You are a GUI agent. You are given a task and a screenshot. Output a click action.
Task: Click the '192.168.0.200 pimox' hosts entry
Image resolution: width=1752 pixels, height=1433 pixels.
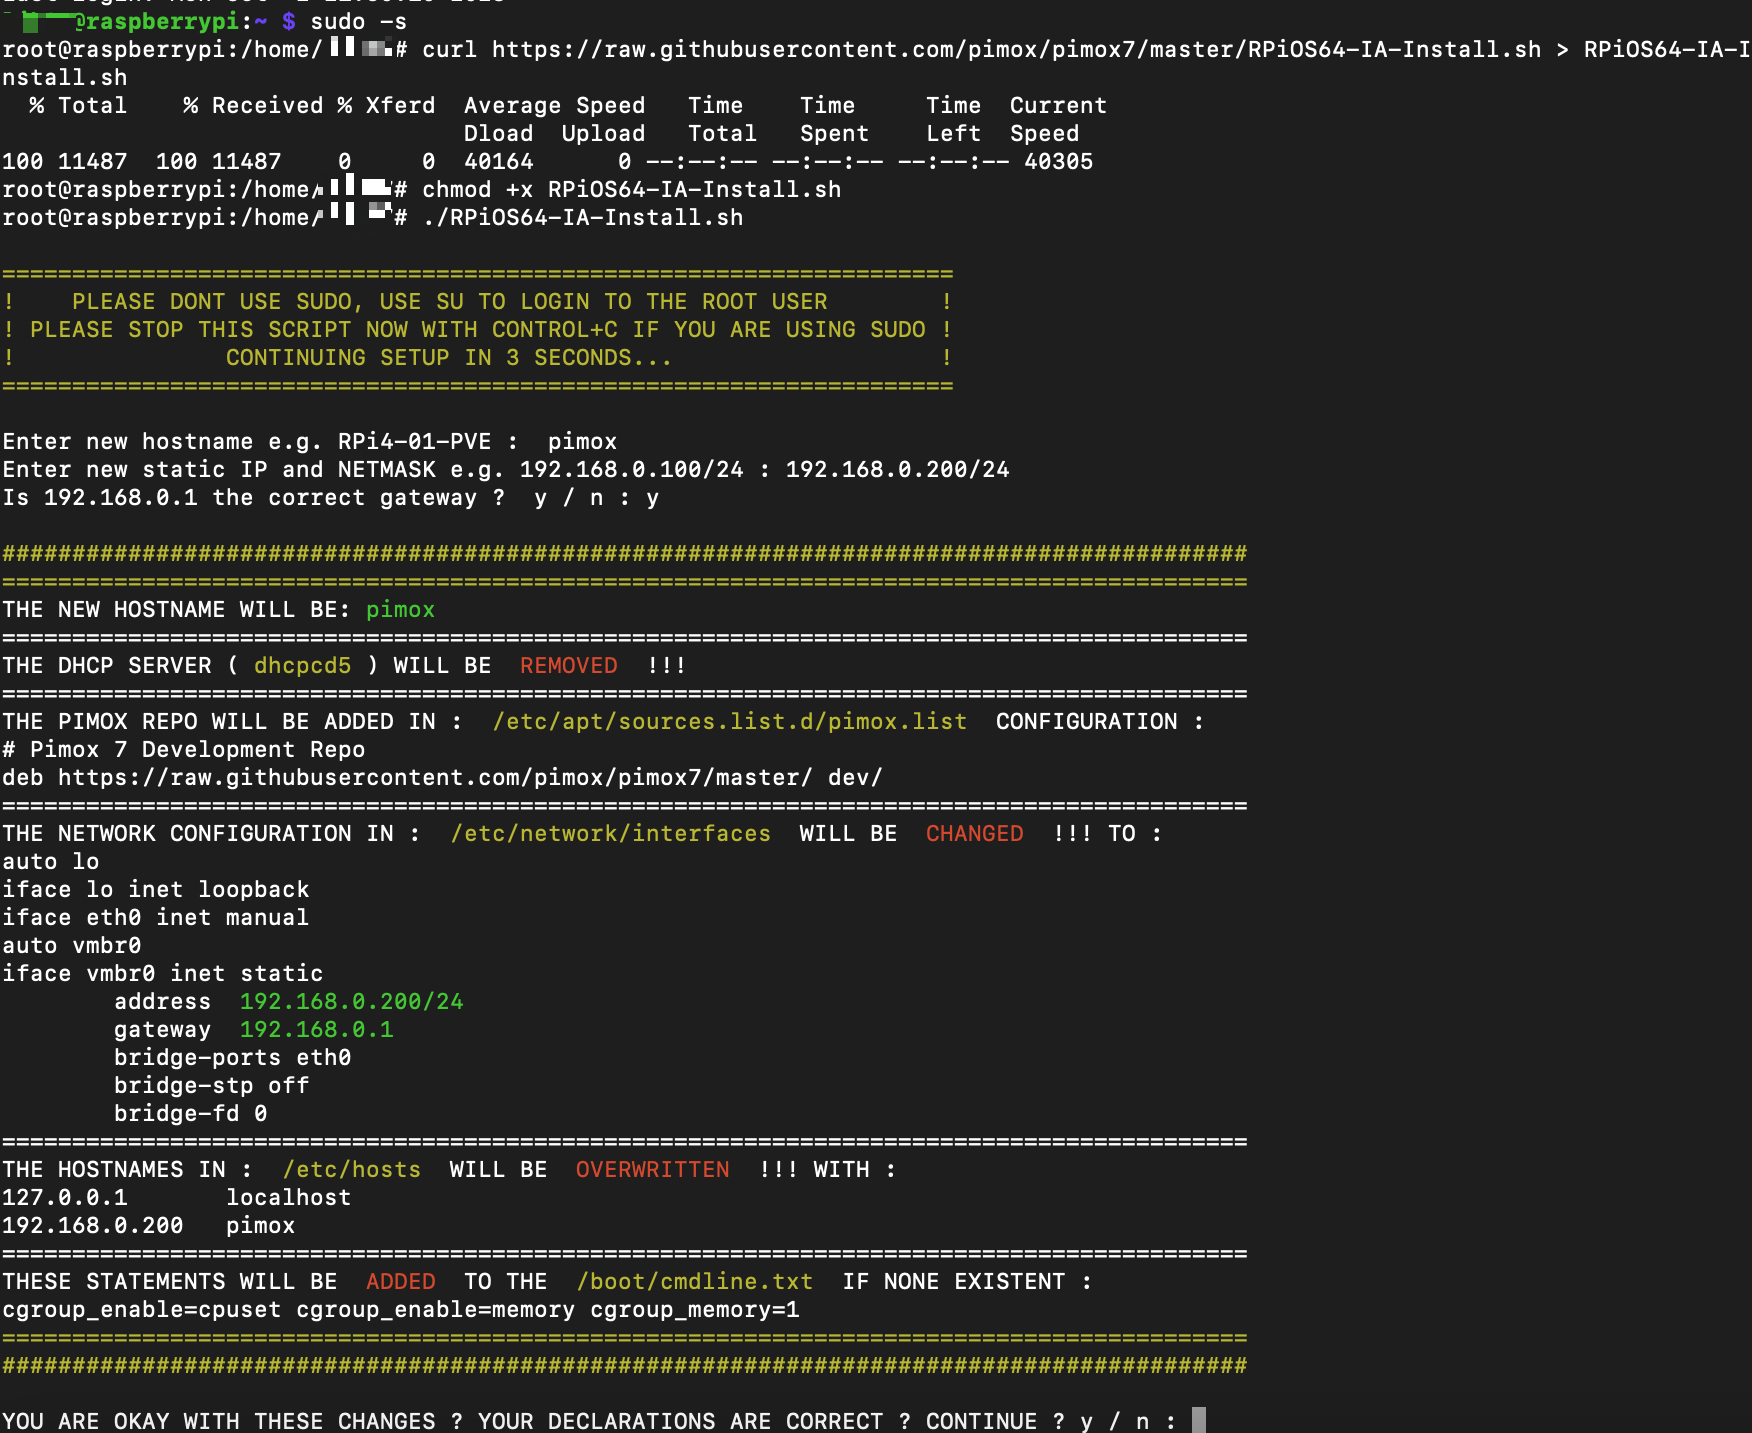(x=149, y=1226)
